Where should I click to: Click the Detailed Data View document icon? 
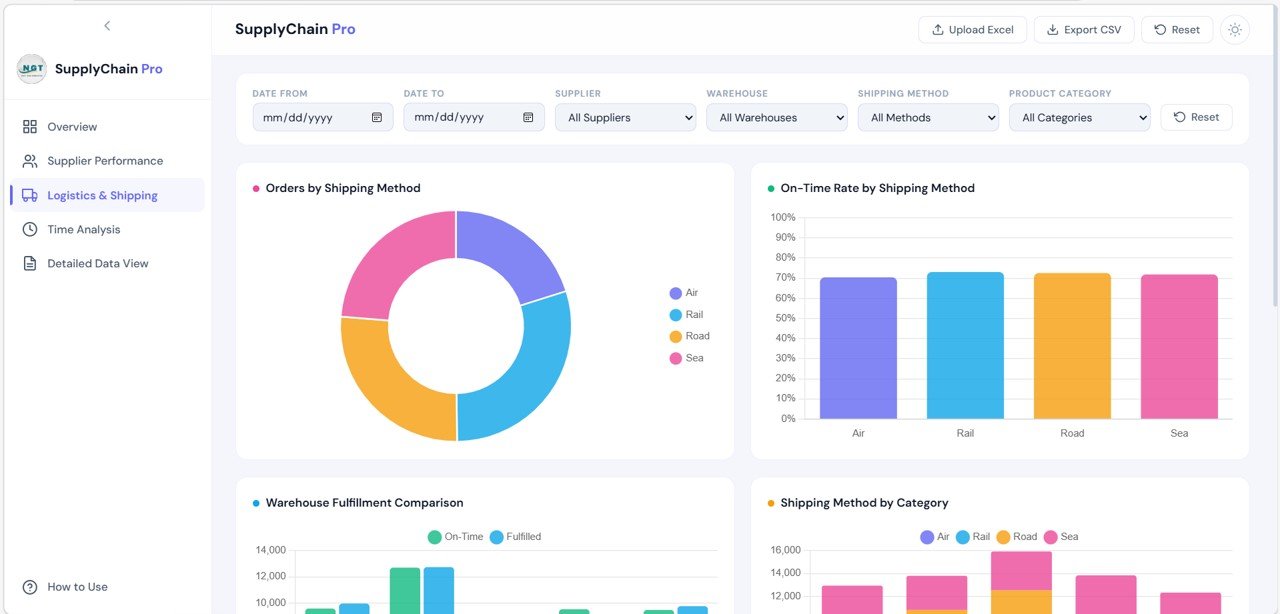30,264
